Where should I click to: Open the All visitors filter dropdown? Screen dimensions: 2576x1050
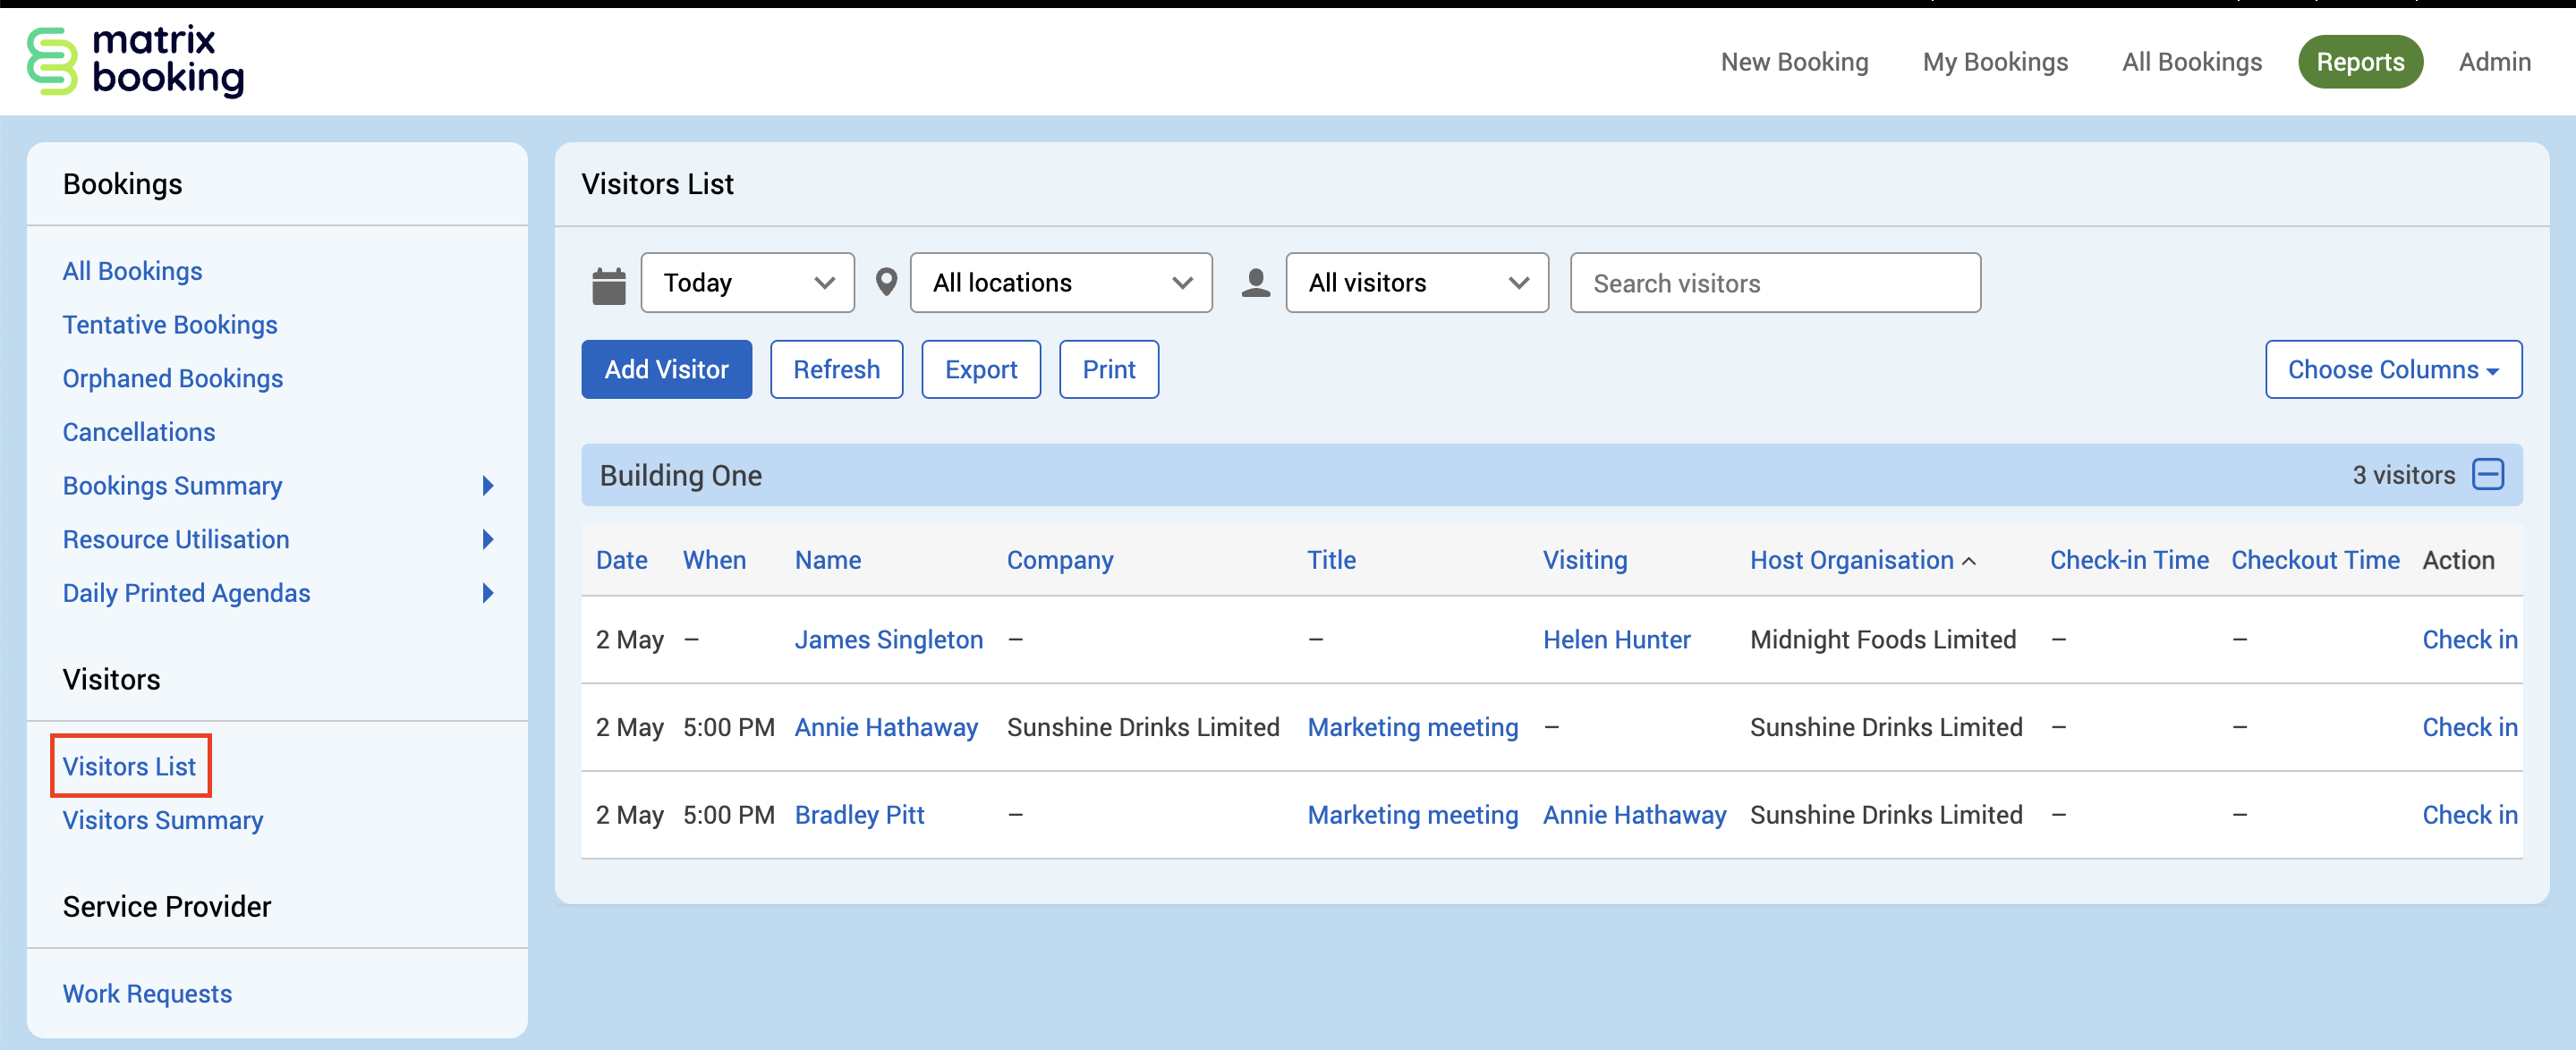[x=1416, y=283]
